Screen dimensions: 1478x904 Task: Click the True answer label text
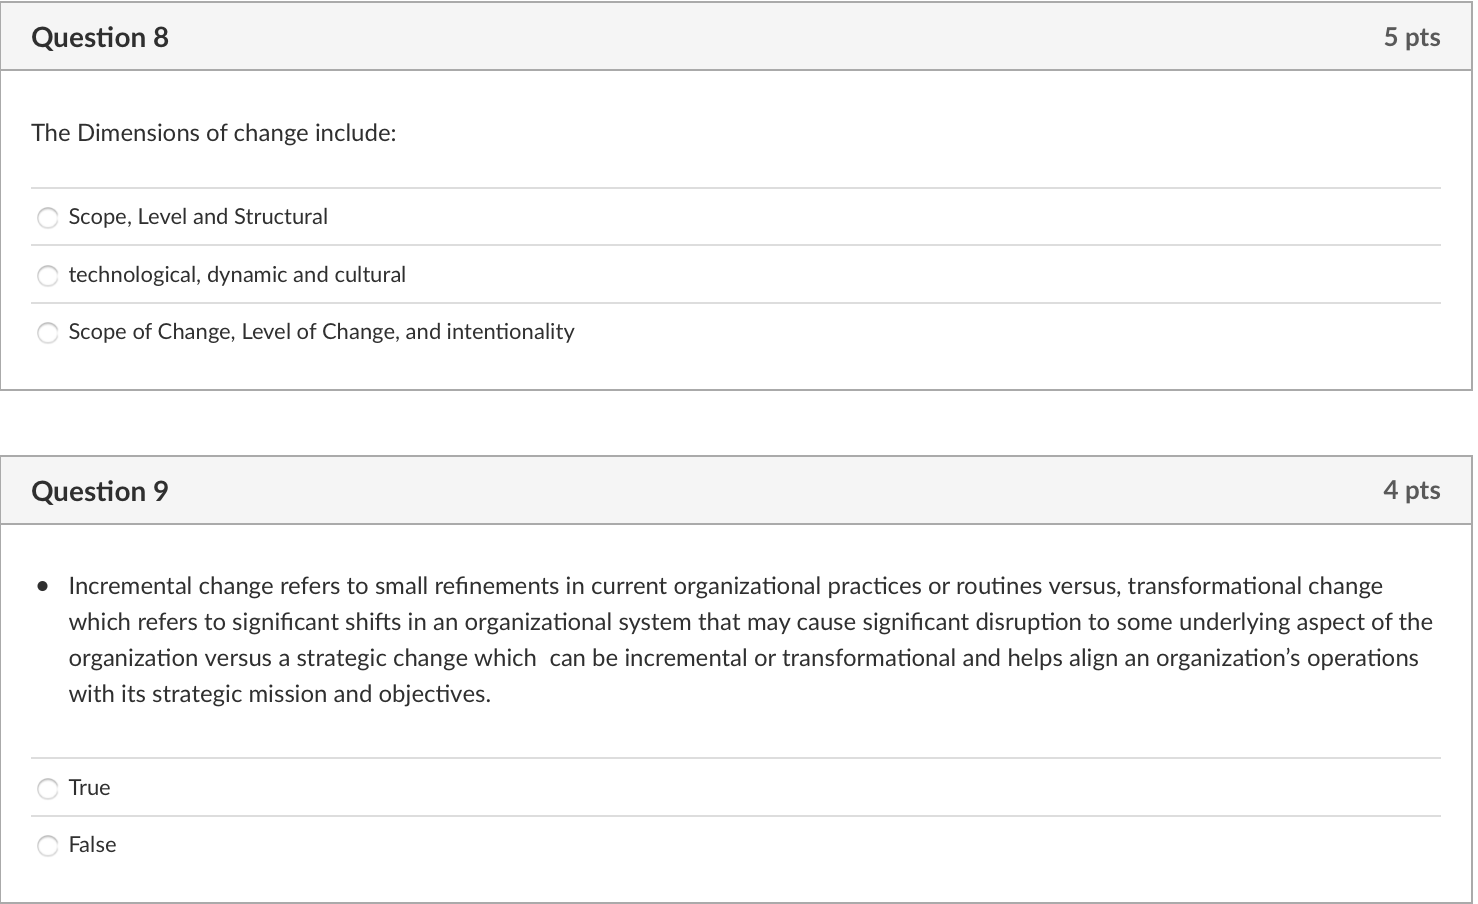tap(89, 787)
